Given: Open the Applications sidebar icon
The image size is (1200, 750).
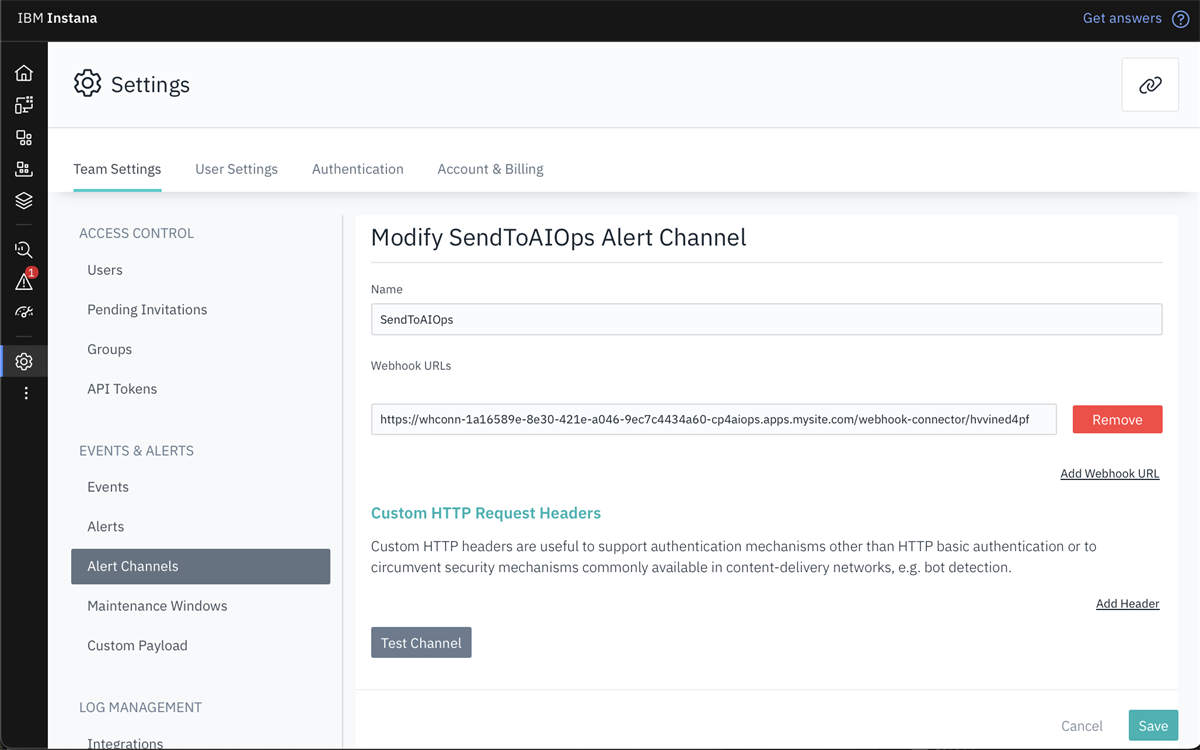Looking at the screenshot, I should 24,138.
